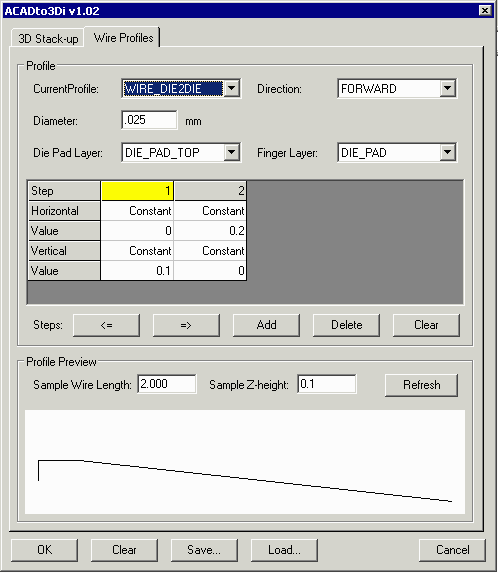
Task: Confirm with the OK button
Action: coord(45,550)
